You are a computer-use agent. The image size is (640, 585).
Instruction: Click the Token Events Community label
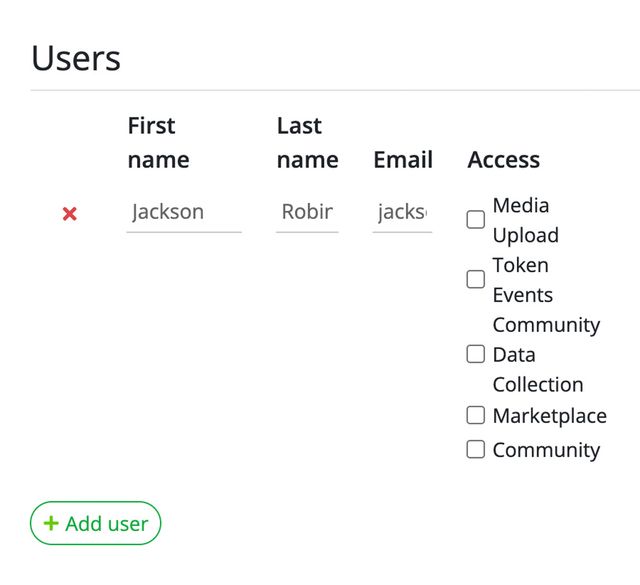point(545,295)
